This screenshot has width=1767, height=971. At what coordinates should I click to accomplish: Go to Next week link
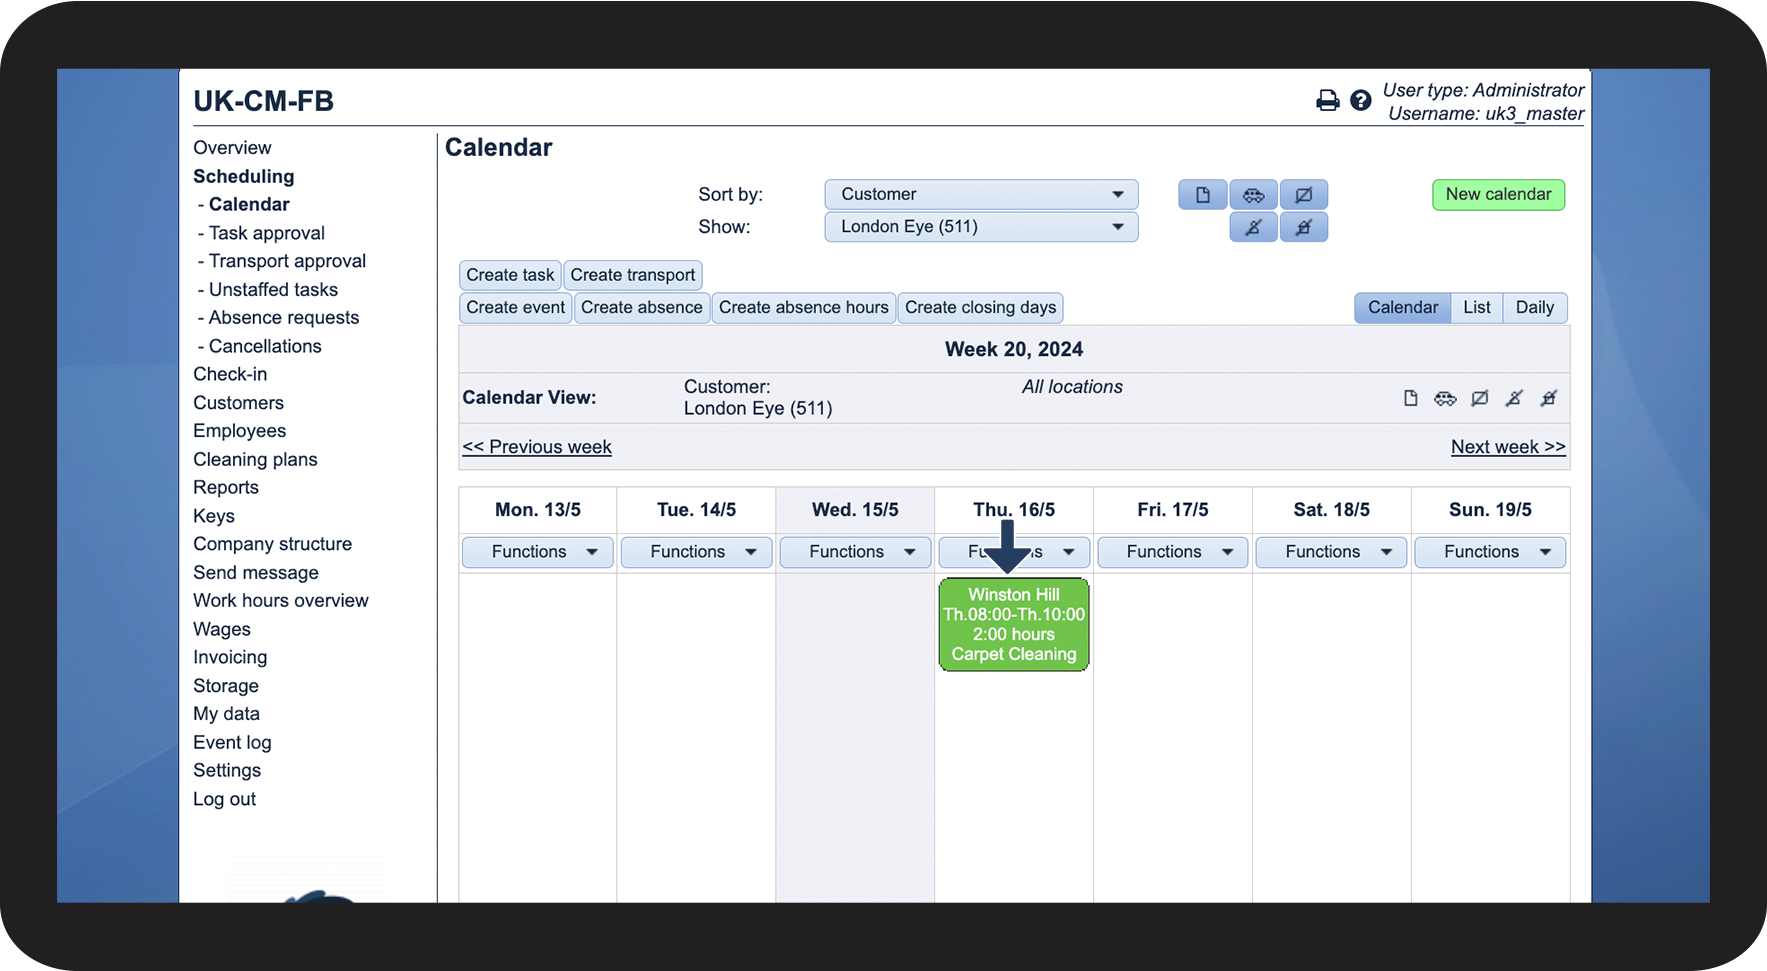(1508, 447)
